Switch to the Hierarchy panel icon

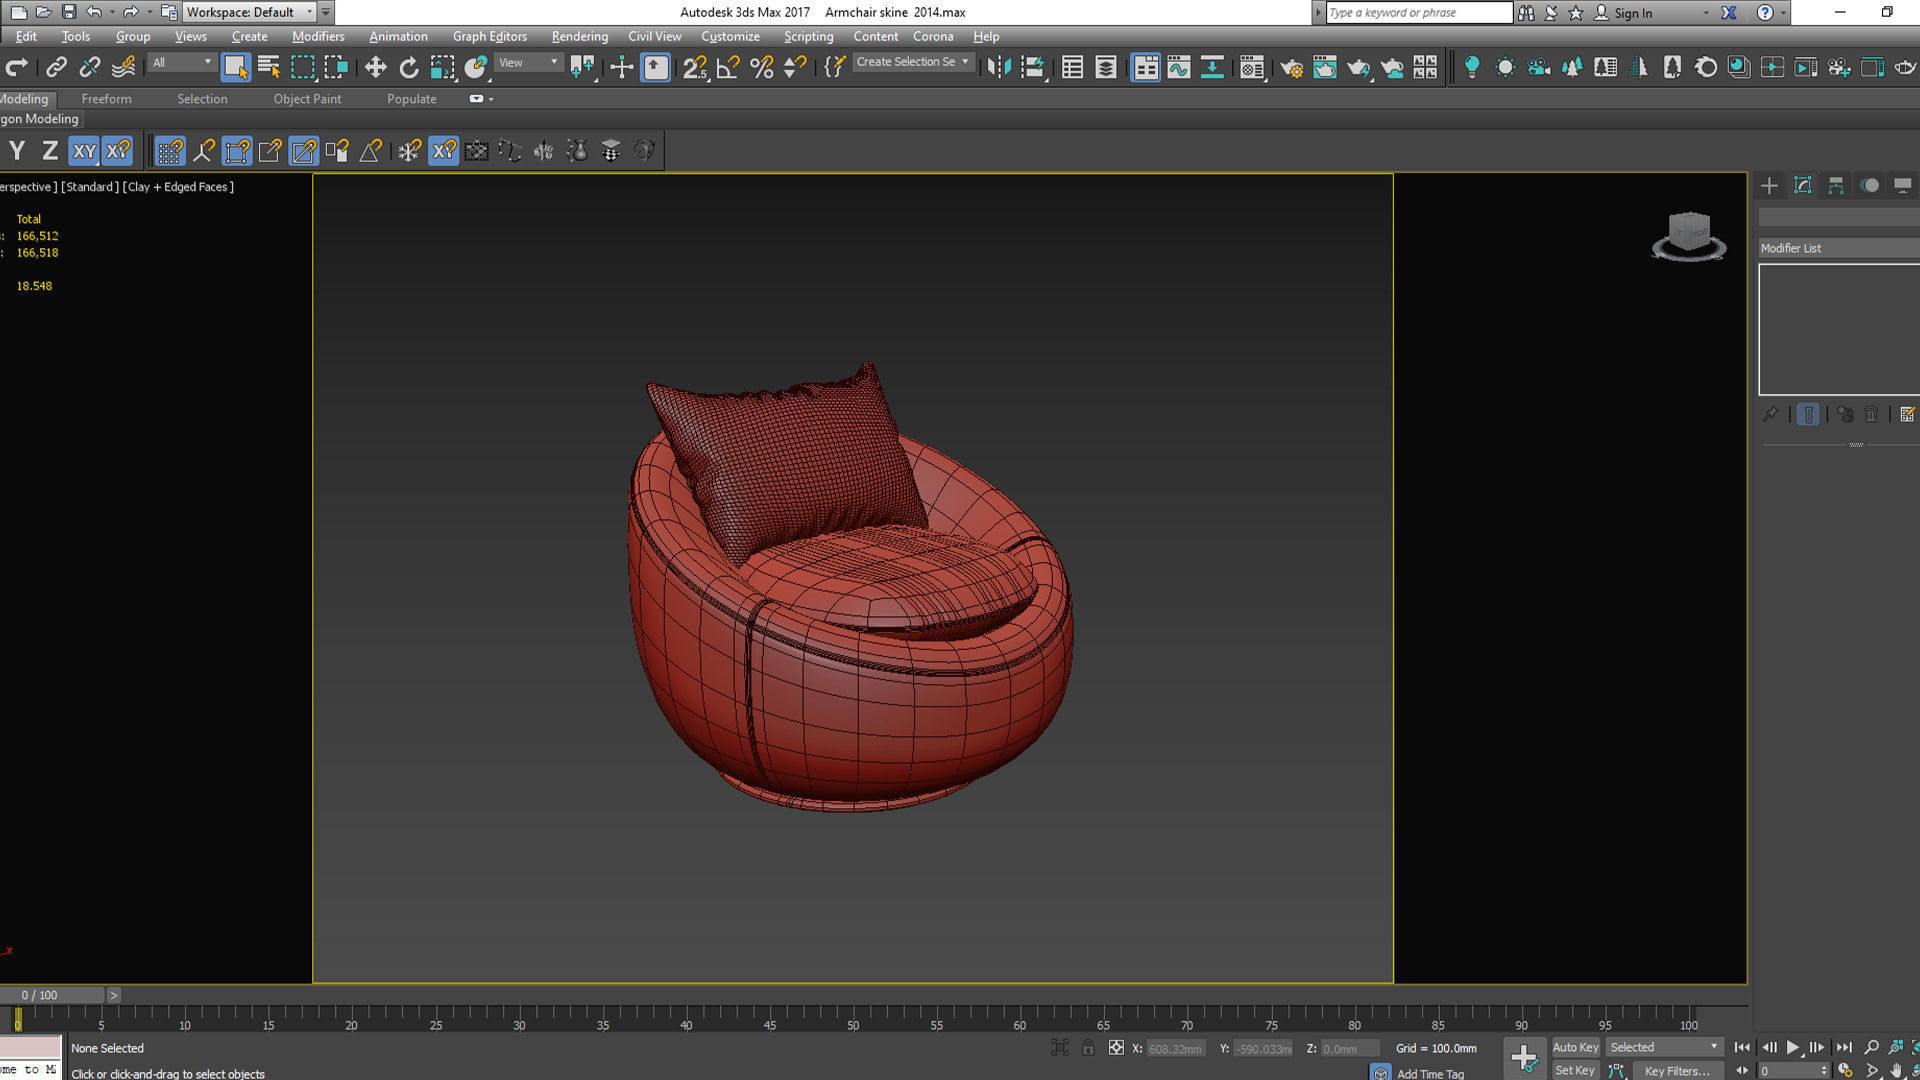click(1836, 185)
